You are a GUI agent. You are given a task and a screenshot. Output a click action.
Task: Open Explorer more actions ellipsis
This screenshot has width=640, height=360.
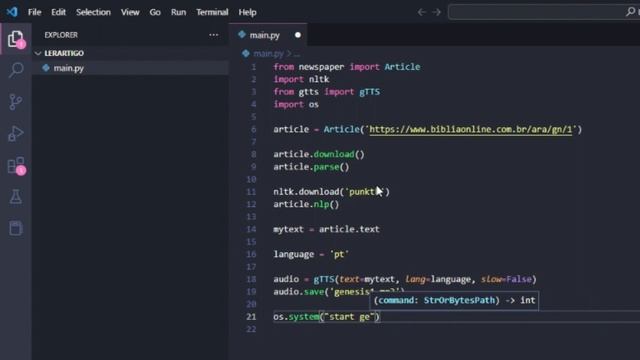point(213,35)
